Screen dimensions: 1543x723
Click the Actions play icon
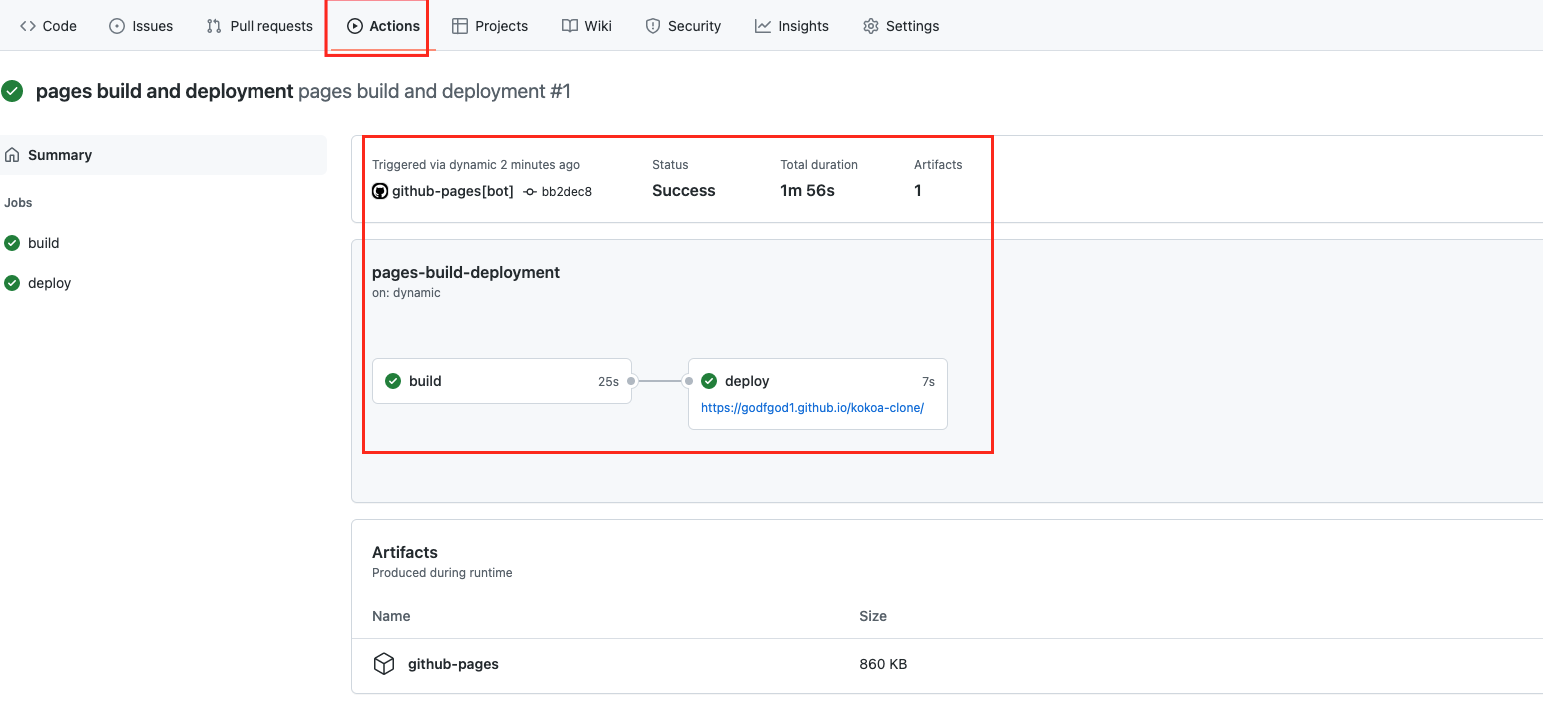pos(354,26)
